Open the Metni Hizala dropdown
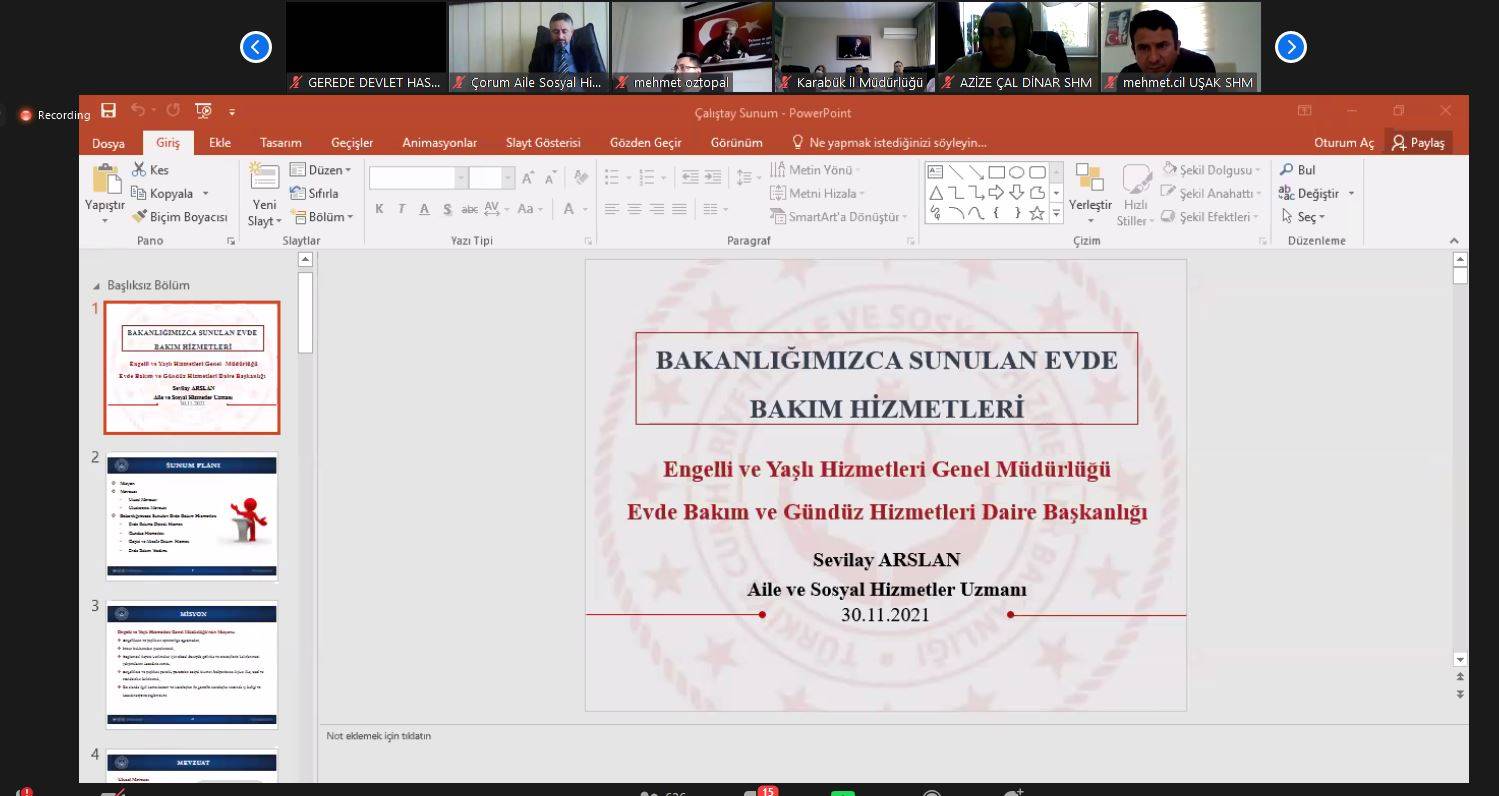This screenshot has height=796, width=1499. [x=818, y=193]
